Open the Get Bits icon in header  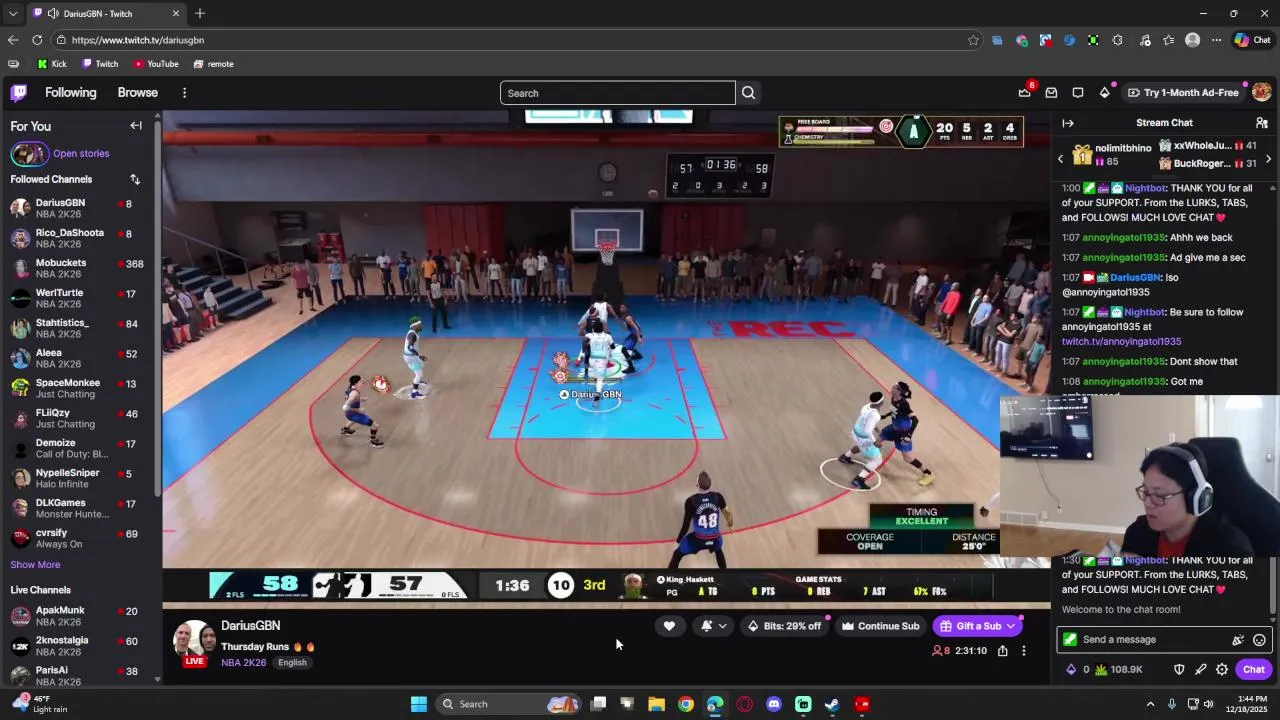tap(1104, 92)
